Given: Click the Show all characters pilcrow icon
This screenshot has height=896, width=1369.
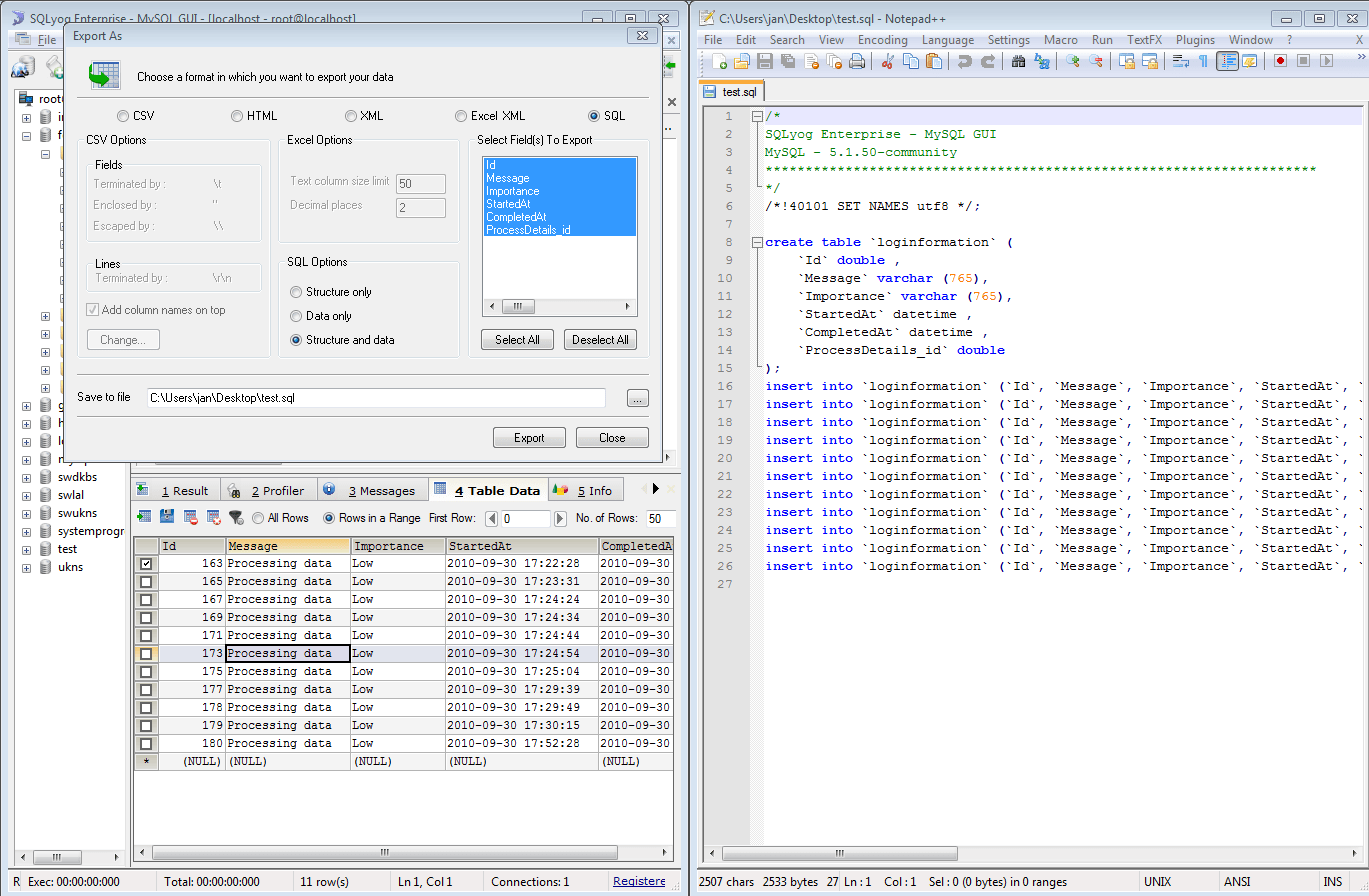Looking at the screenshot, I should click(x=1204, y=61).
